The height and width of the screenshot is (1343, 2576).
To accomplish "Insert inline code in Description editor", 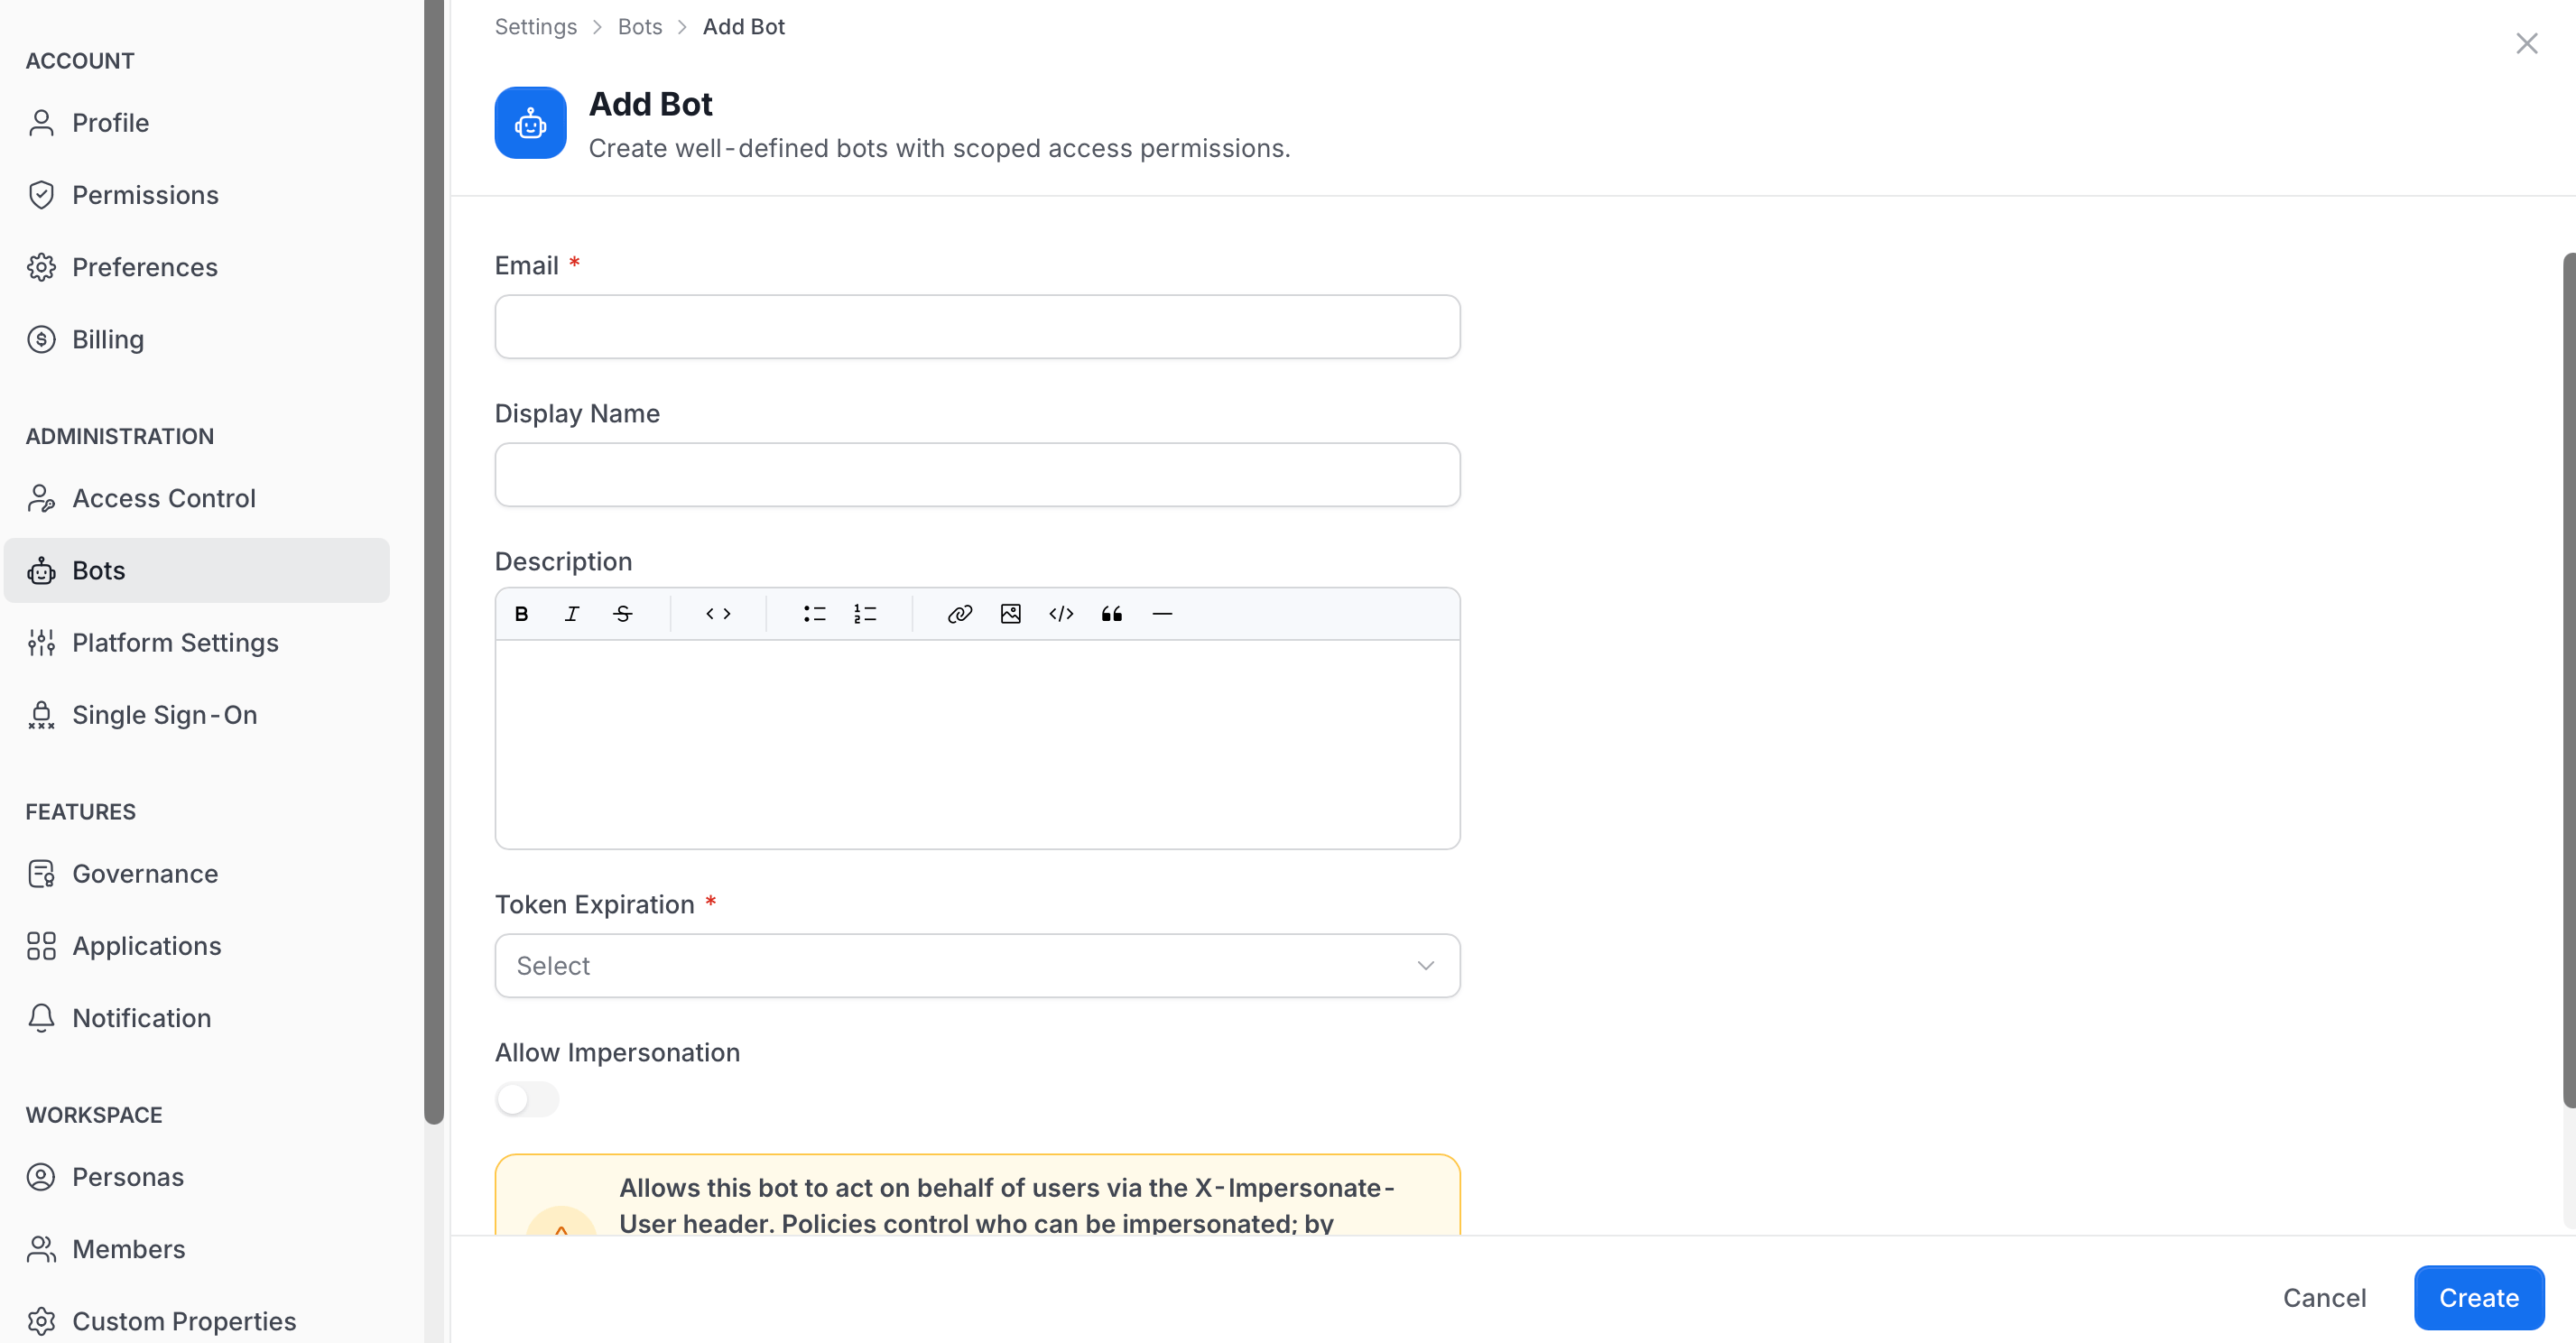I will coord(718,614).
